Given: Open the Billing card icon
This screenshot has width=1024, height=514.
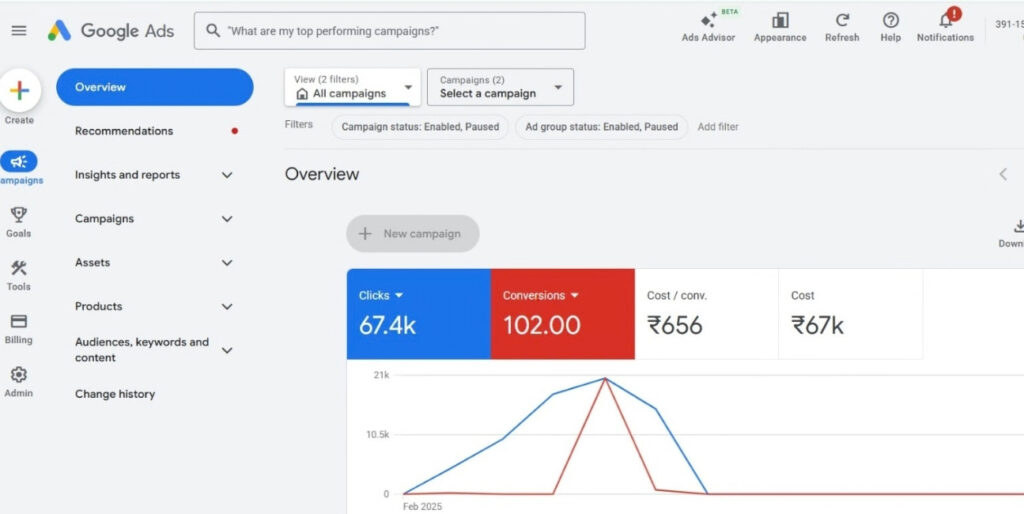Looking at the screenshot, I should (x=19, y=321).
